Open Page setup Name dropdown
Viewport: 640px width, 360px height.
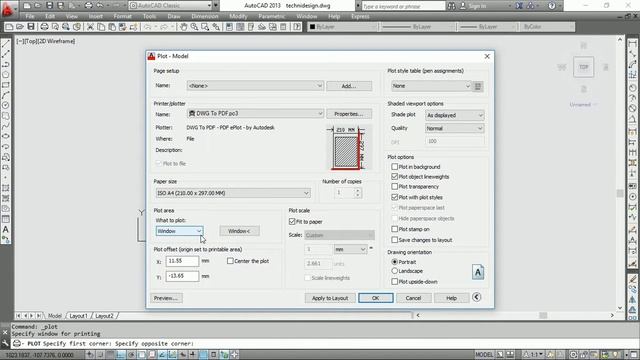pos(255,86)
